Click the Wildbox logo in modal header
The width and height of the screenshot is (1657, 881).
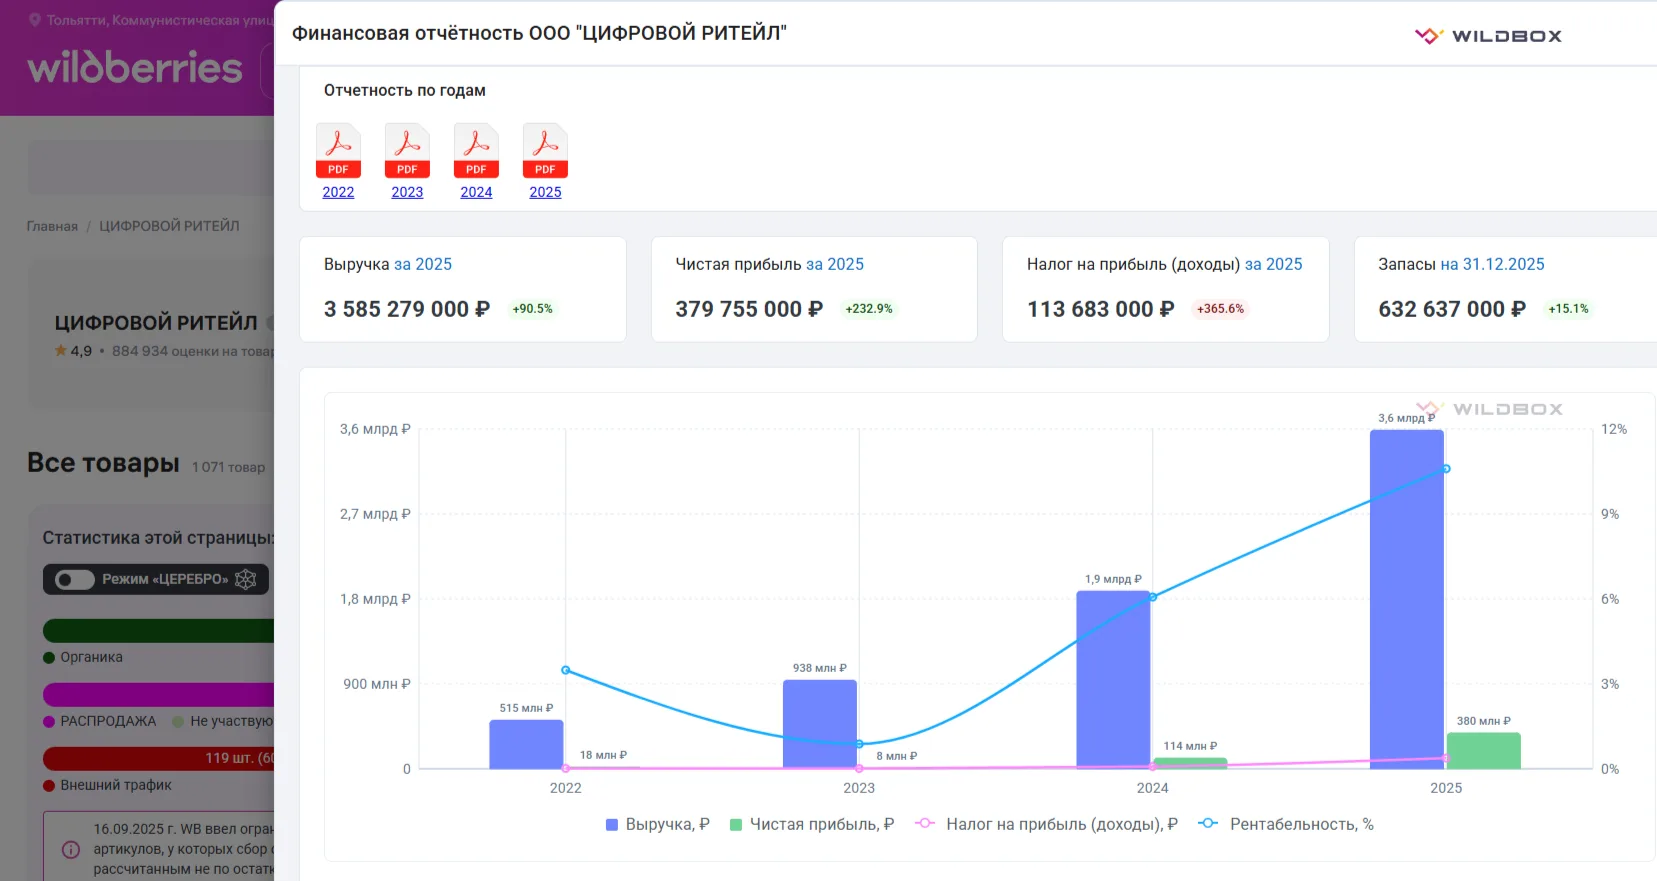(1488, 36)
